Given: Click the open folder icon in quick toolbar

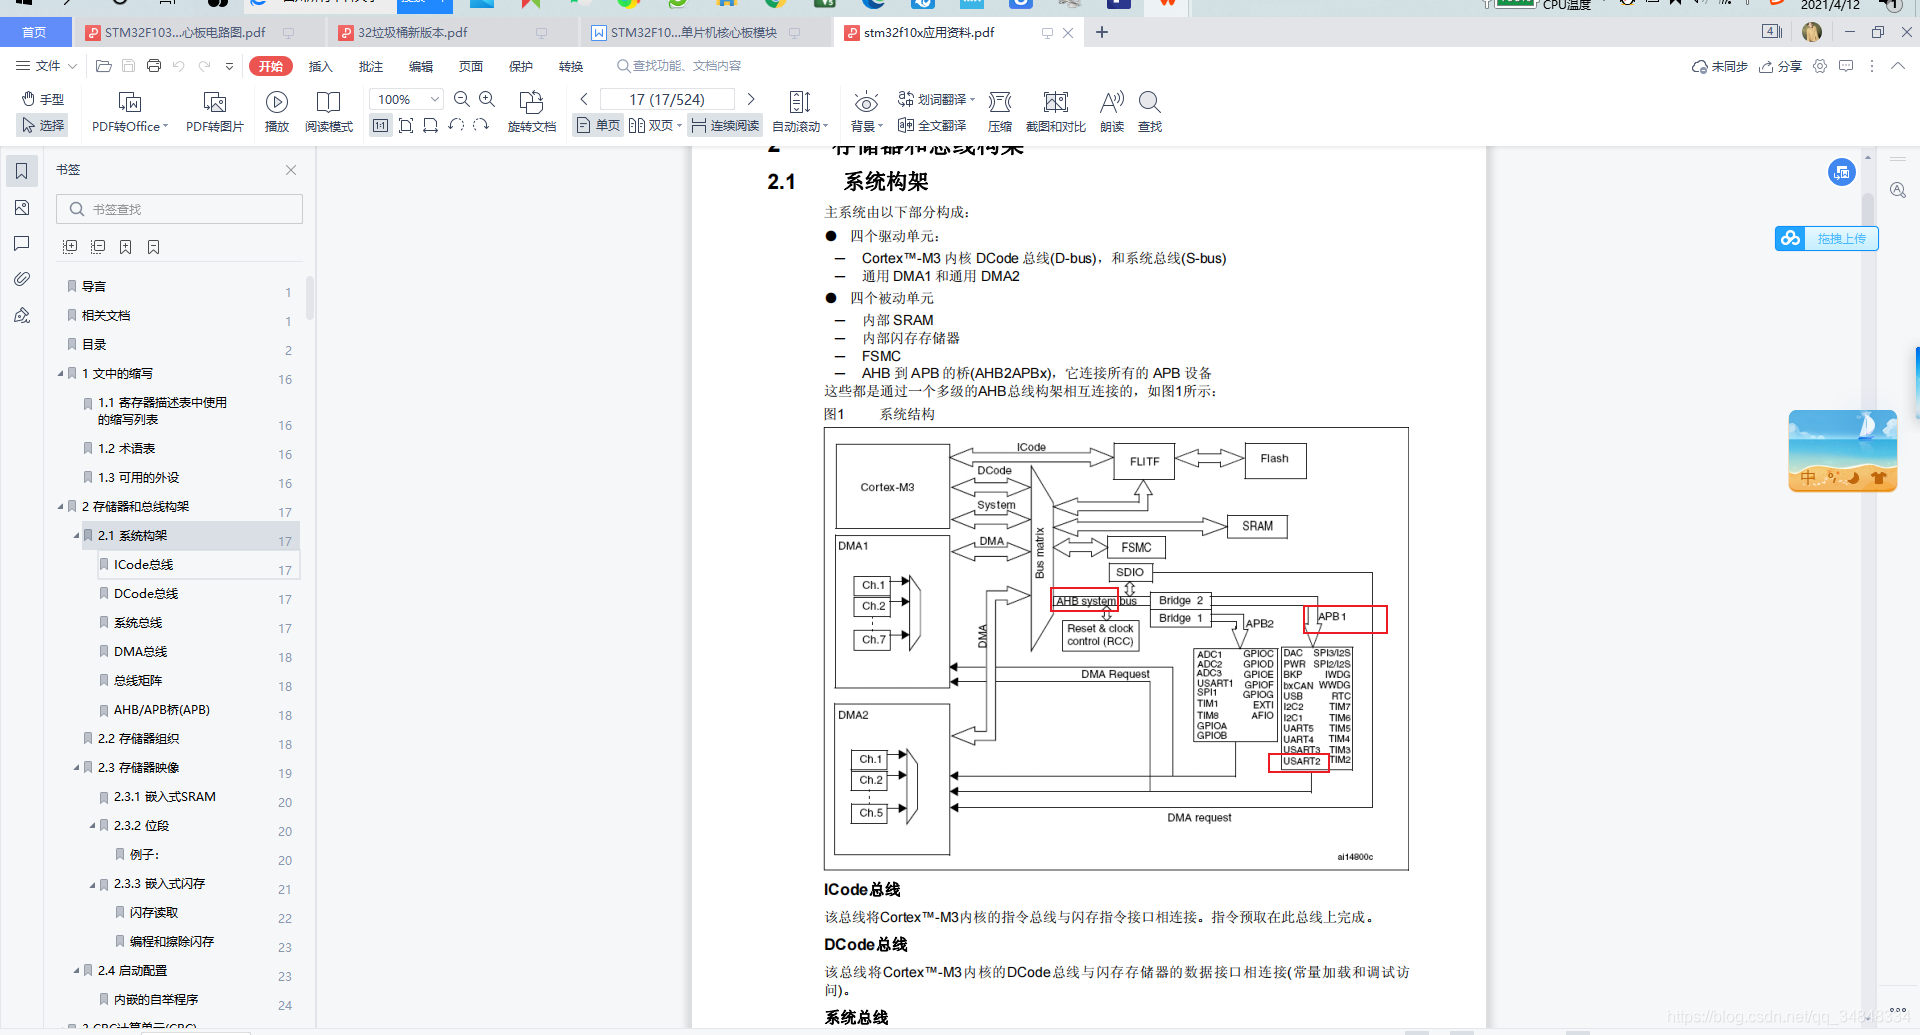Looking at the screenshot, I should coord(103,66).
